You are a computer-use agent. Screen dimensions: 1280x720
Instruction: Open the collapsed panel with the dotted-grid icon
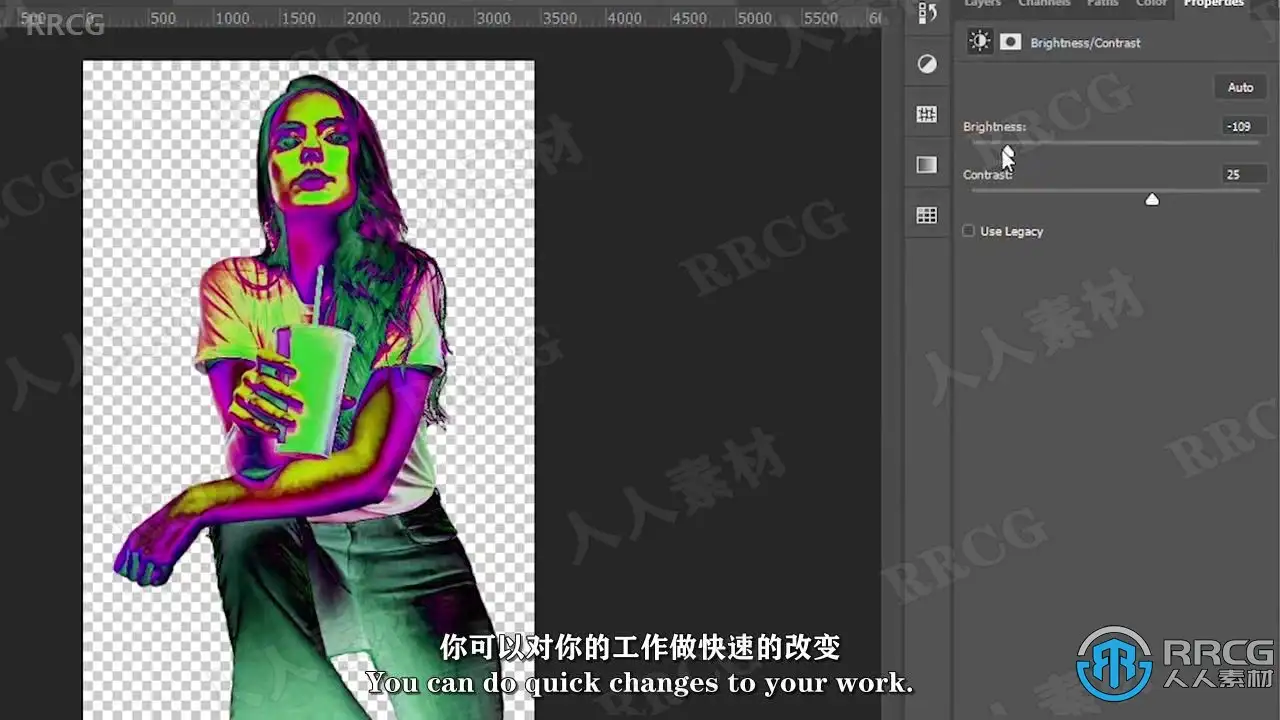927,114
